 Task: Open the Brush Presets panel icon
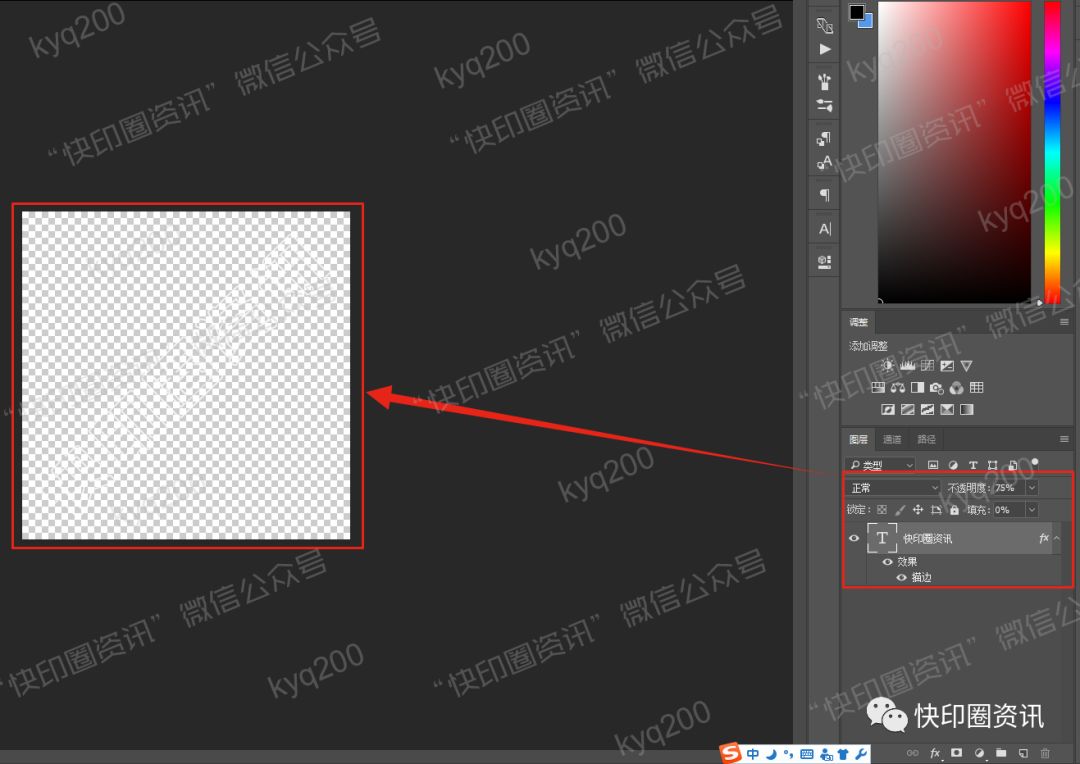tap(824, 82)
